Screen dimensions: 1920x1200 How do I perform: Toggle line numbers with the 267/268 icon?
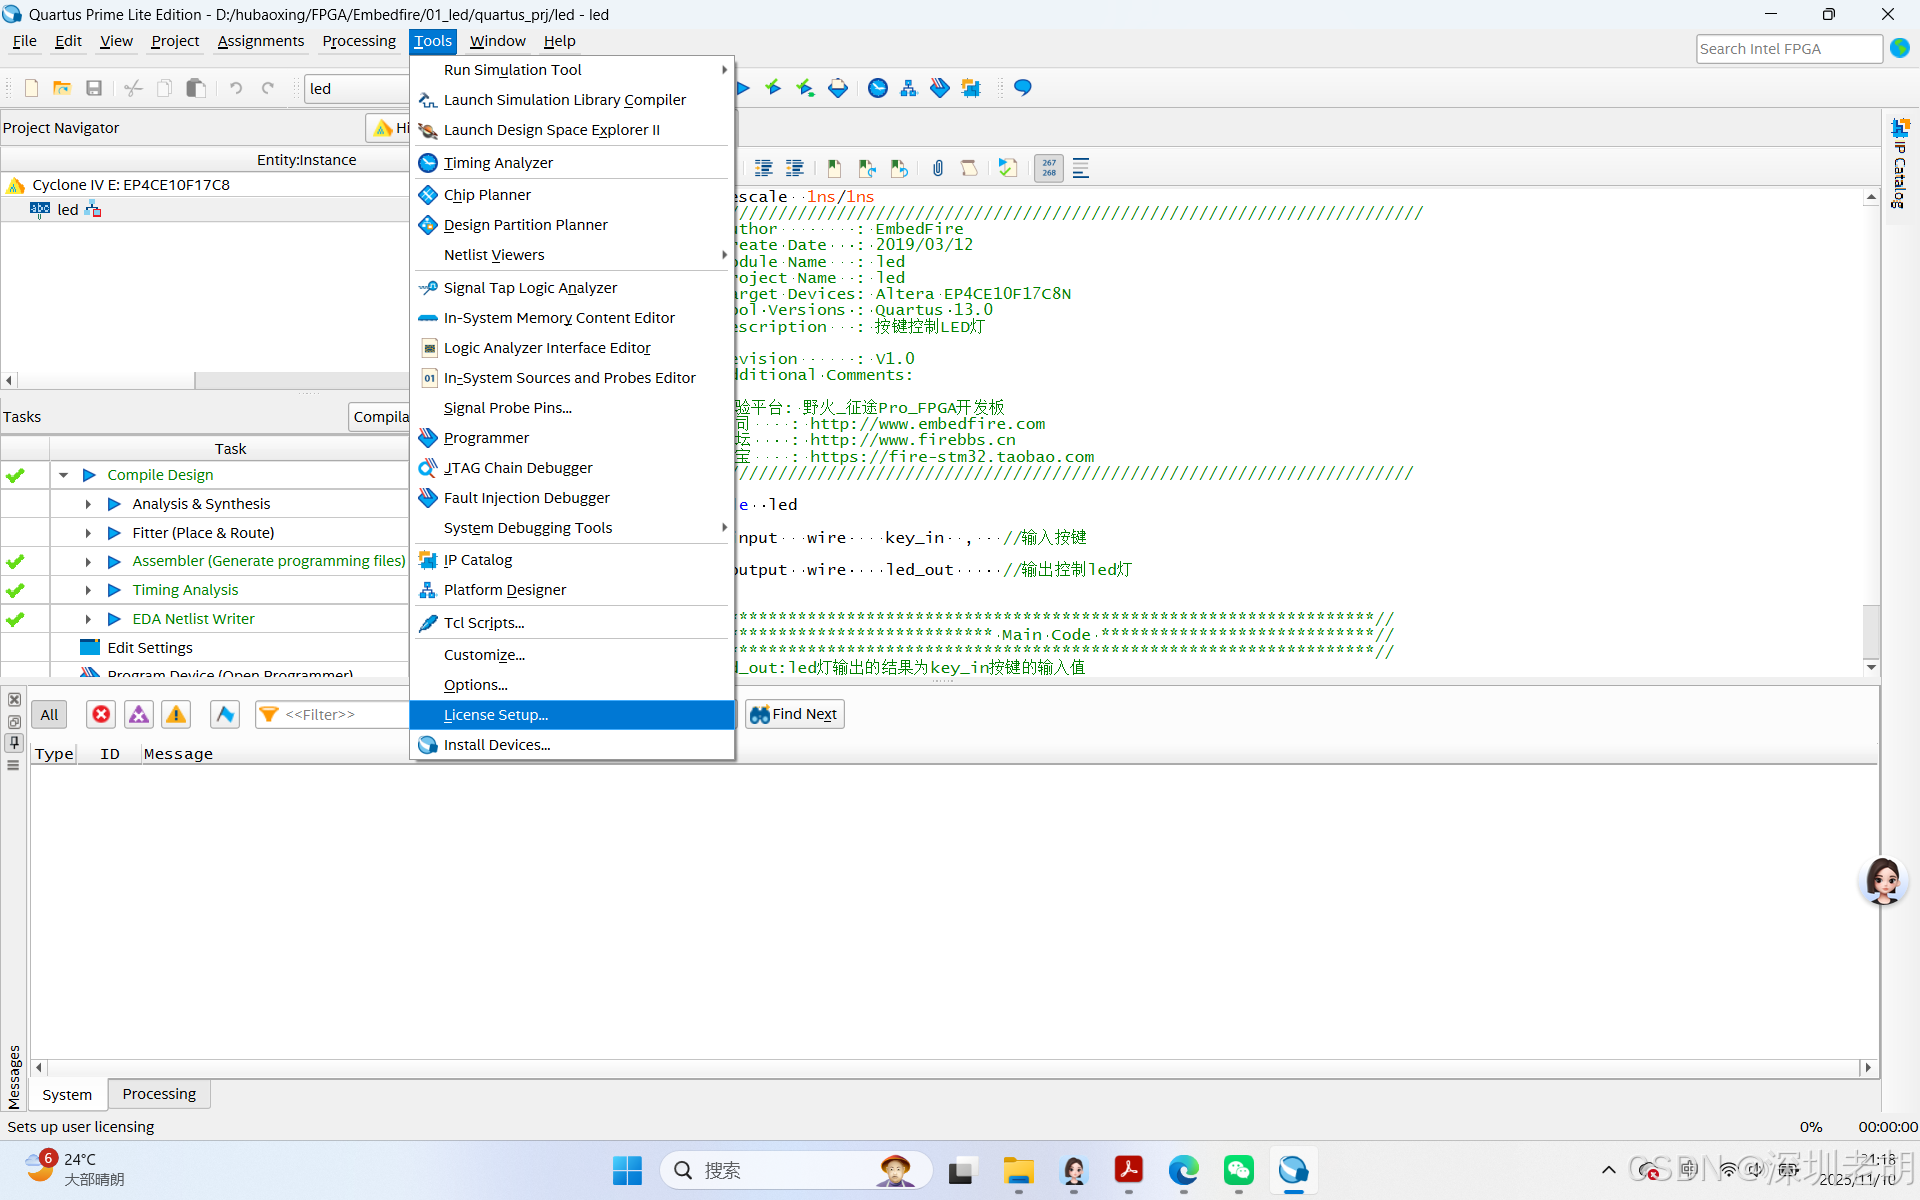[1048, 168]
